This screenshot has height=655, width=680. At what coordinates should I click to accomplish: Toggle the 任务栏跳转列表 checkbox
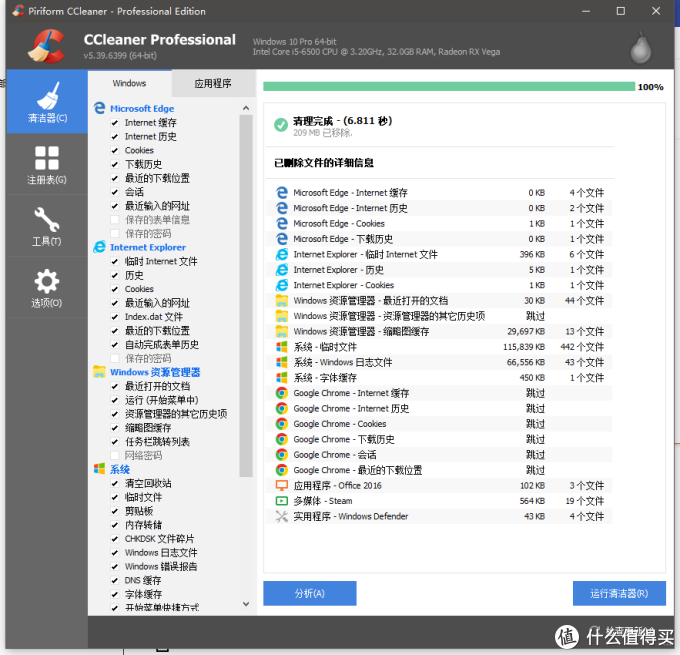pyautogui.click(x=114, y=442)
